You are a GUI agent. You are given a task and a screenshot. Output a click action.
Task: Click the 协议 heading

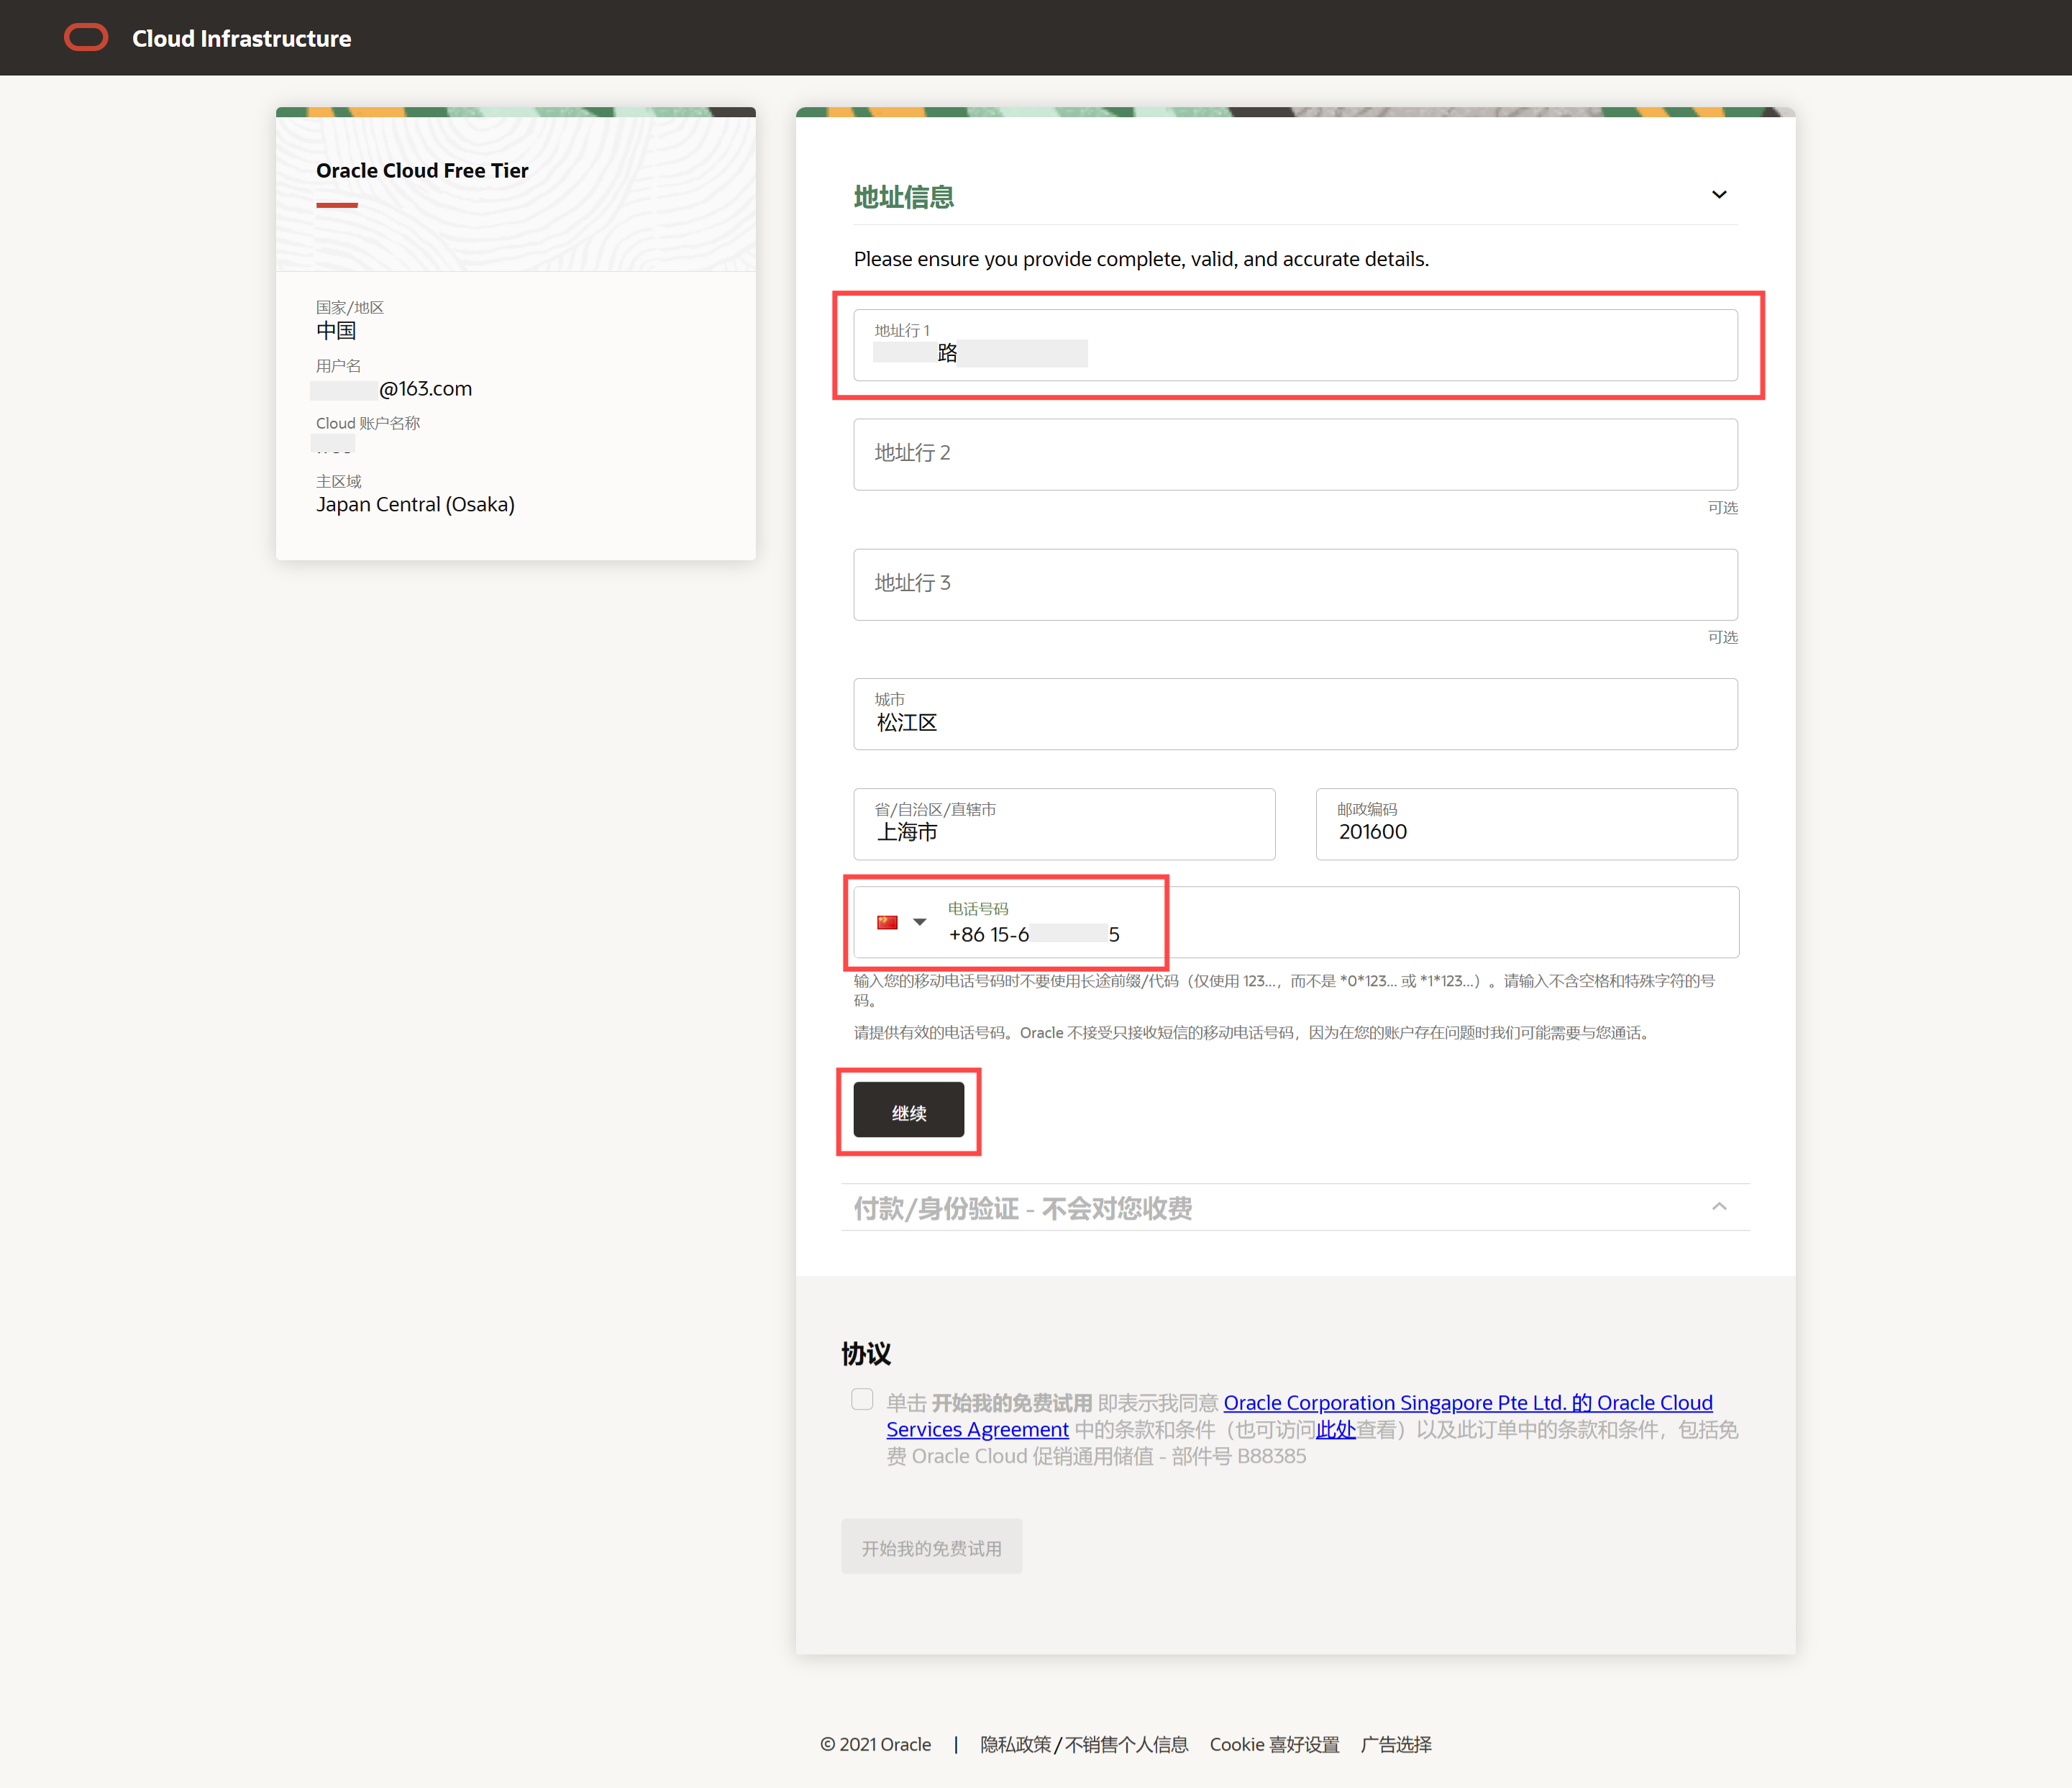point(866,1354)
